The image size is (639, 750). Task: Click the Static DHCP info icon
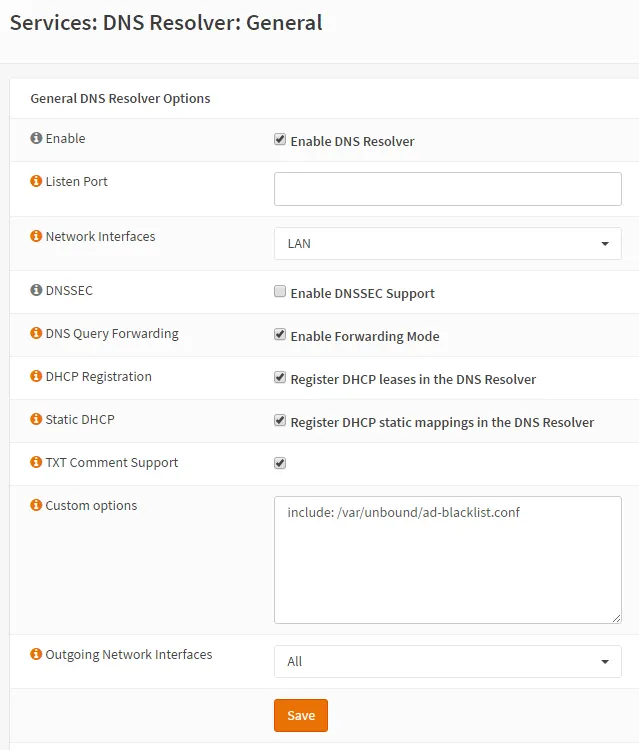click(x=36, y=419)
